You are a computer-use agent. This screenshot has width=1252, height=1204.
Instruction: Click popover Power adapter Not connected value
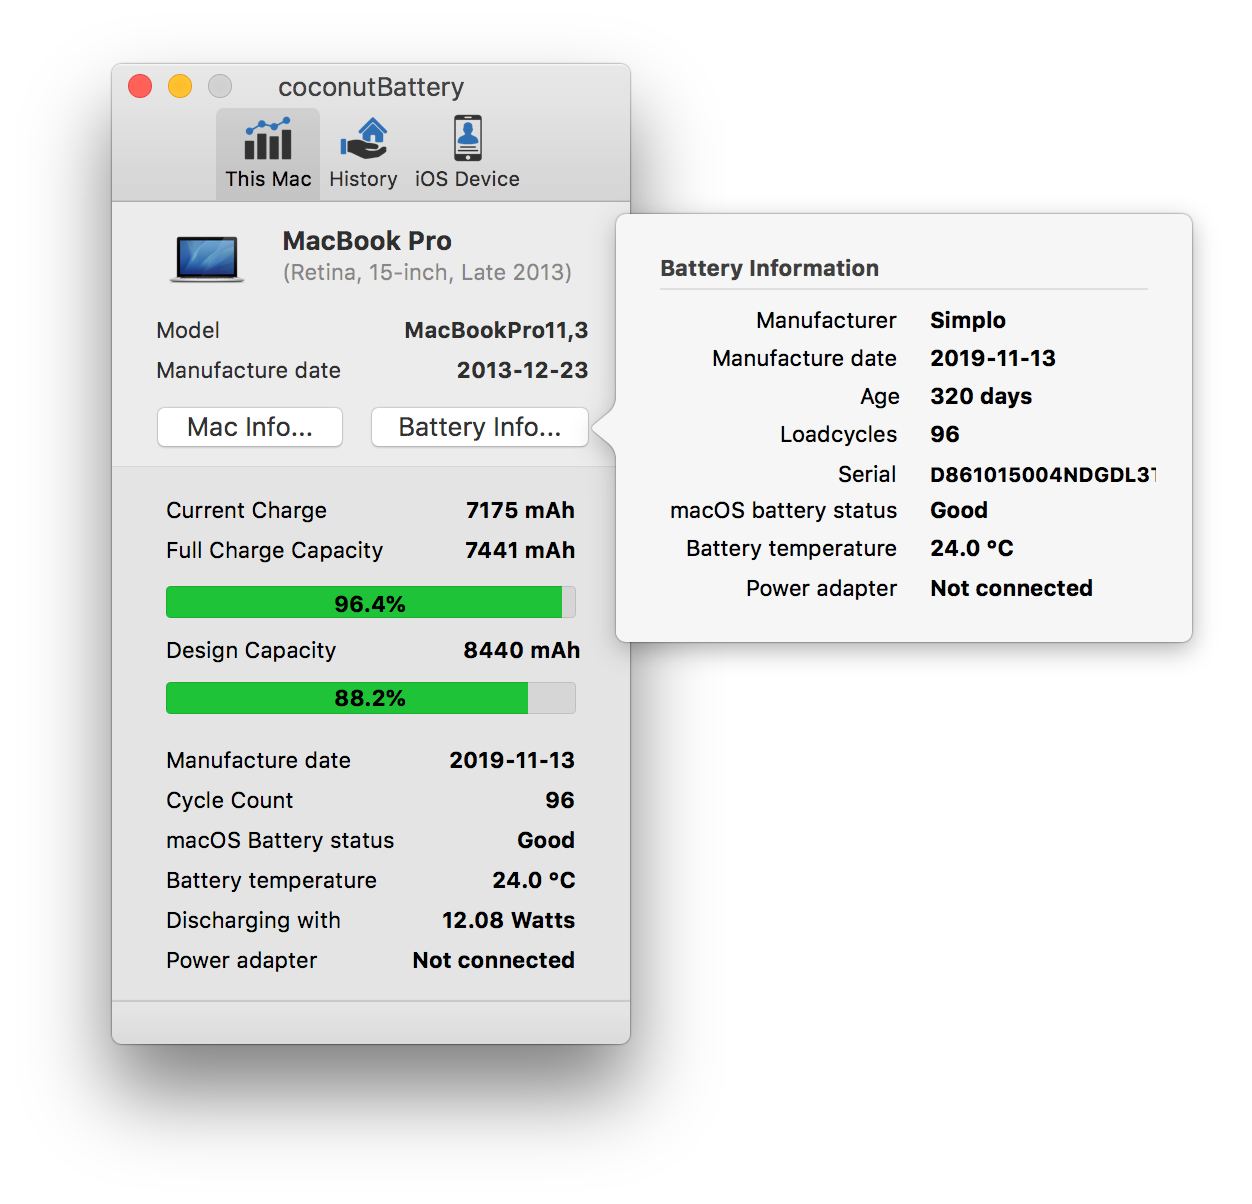(1011, 588)
